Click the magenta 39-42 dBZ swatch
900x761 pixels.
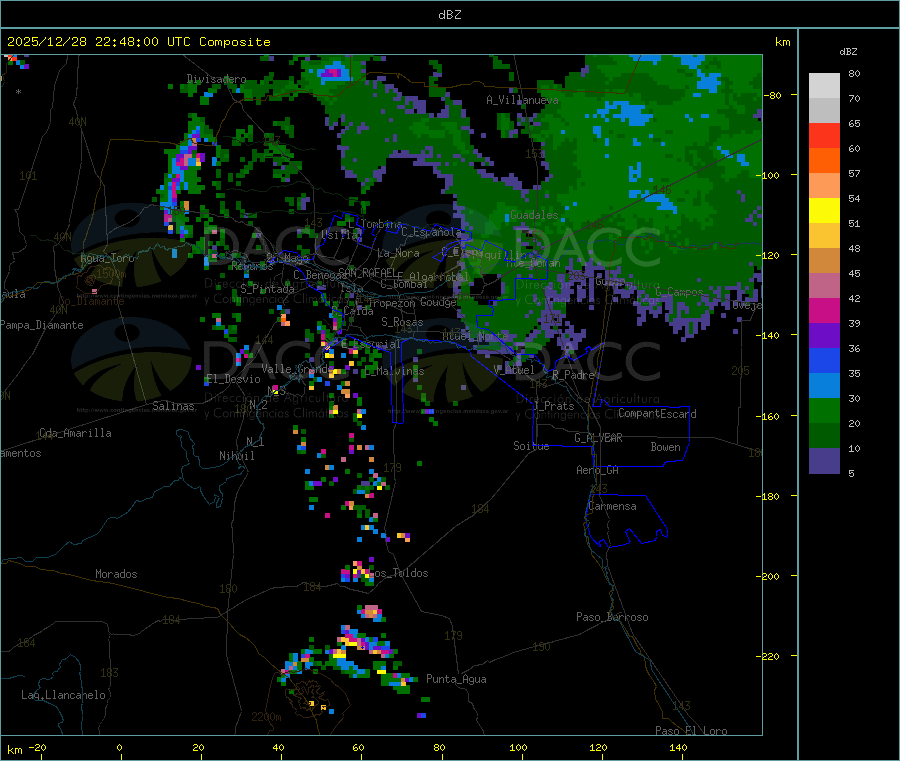tap(824, 310)
